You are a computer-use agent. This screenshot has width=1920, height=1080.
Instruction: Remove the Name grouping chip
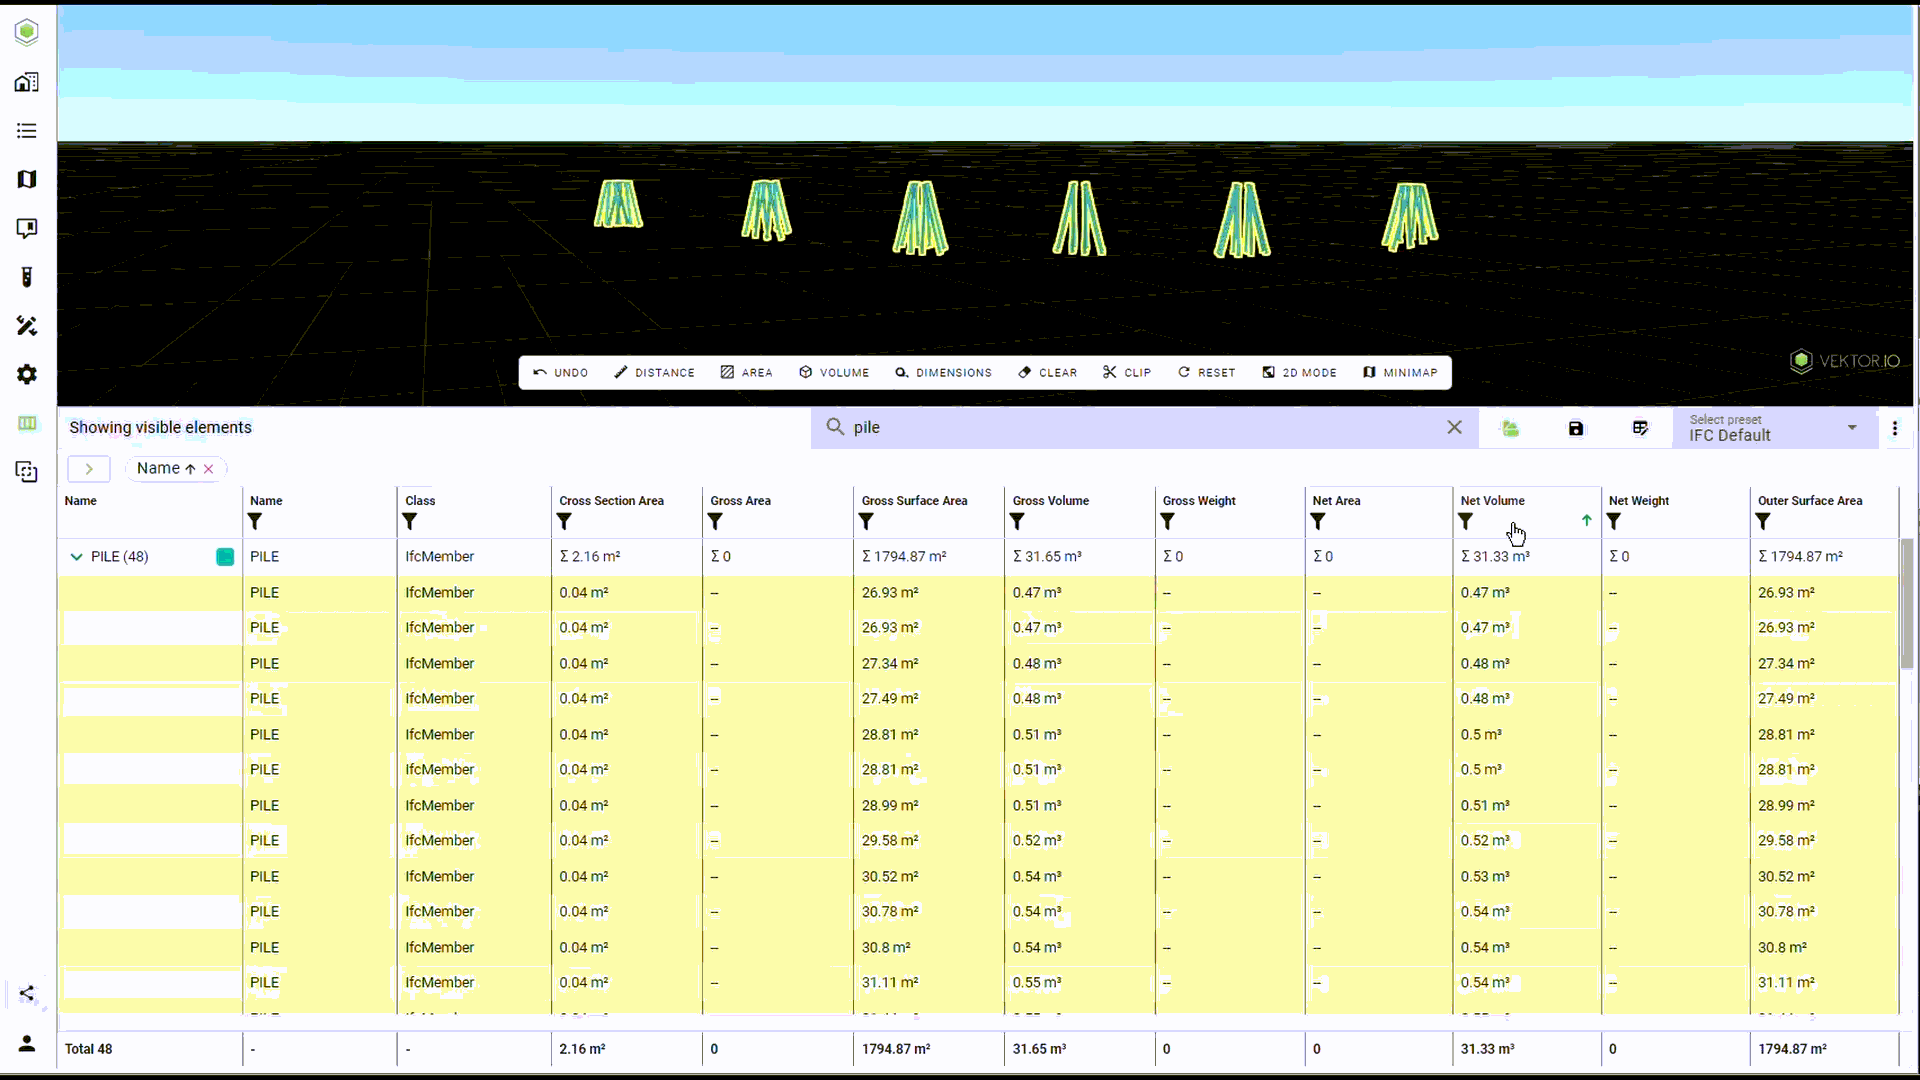pos(209,469)
